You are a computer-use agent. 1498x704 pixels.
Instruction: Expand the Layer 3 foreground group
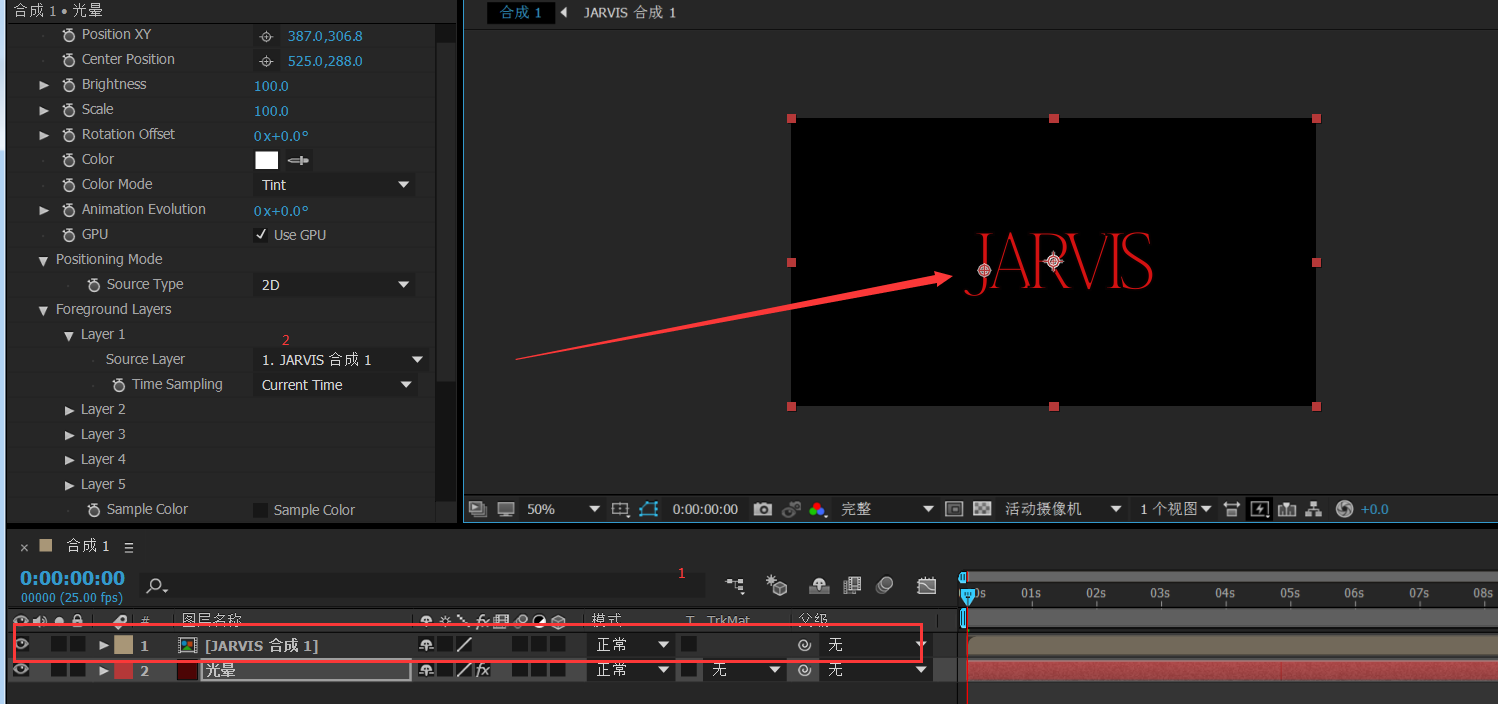[x=69, y=435]
